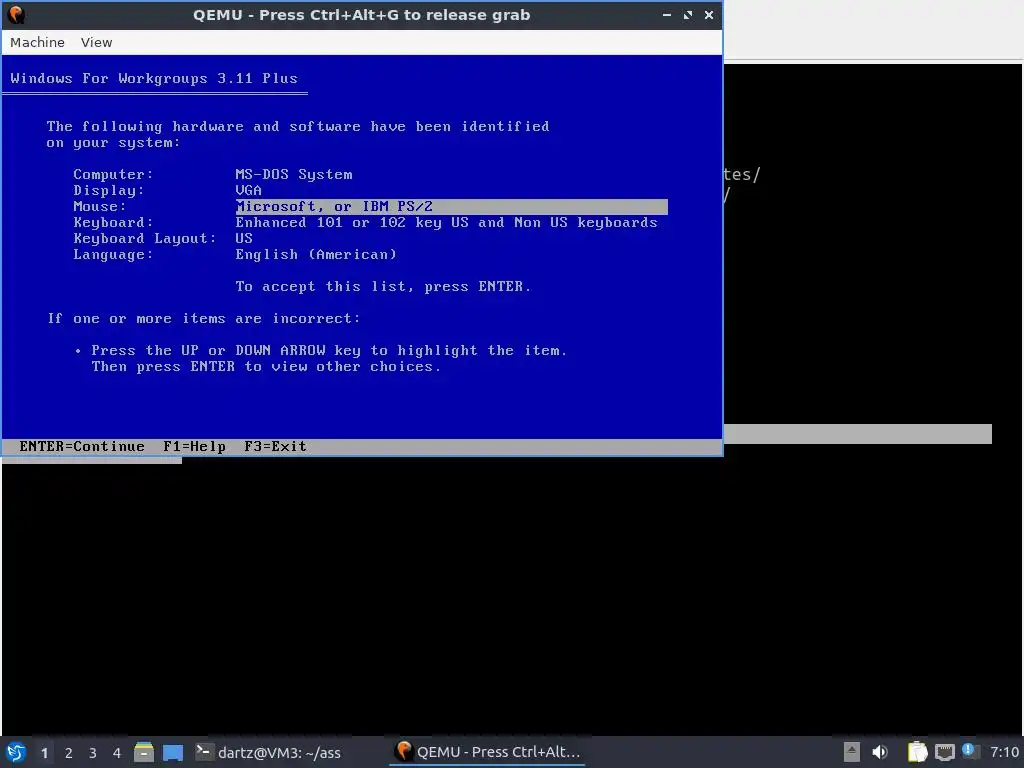Viewport: 1024px width, 768px height.
Task: Switch to workspace 1 on the taskbar
Action: point(44,753)
